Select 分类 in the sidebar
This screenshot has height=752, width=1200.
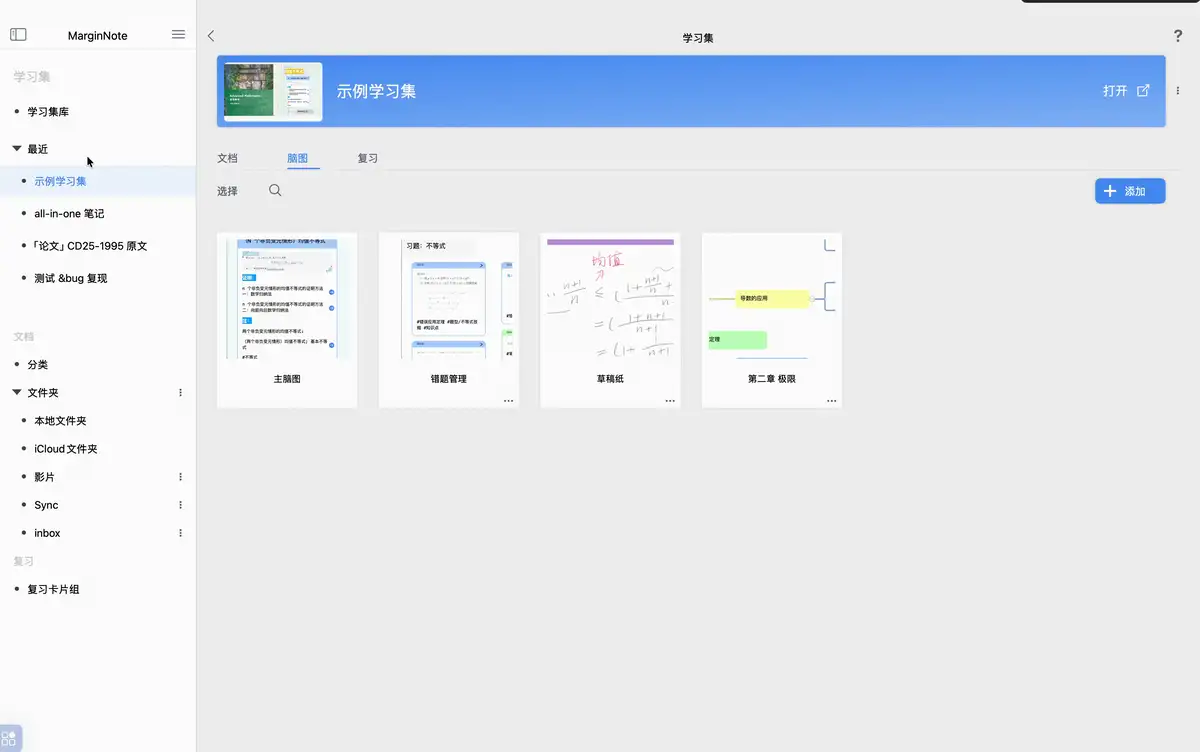coord(38,365)
